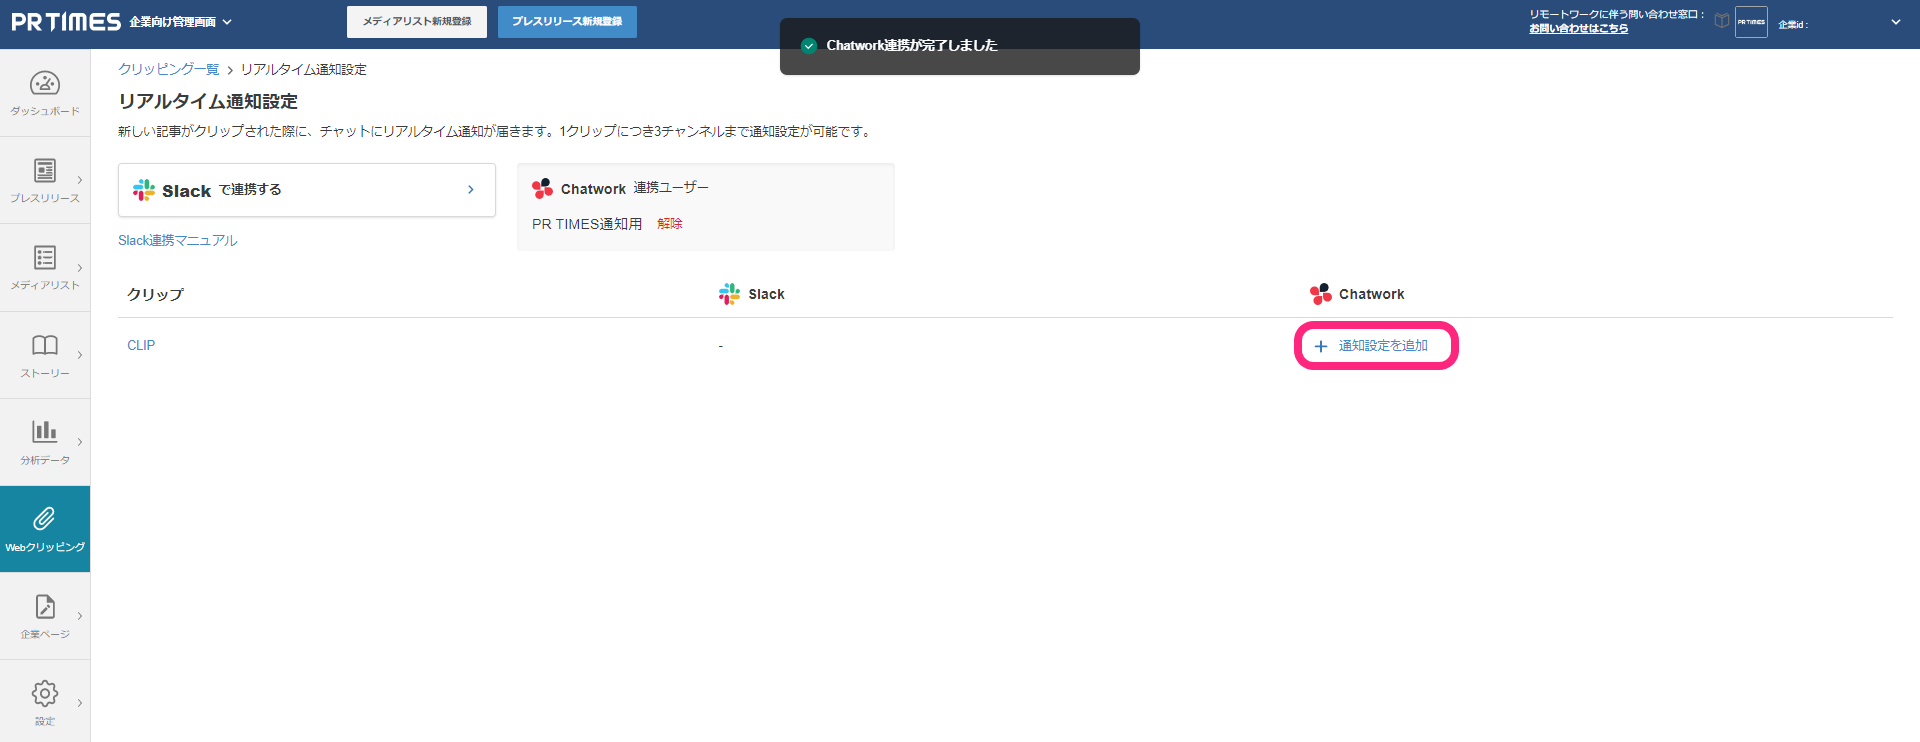Open the Story book icon in sidebar

[x=45, y=345]
